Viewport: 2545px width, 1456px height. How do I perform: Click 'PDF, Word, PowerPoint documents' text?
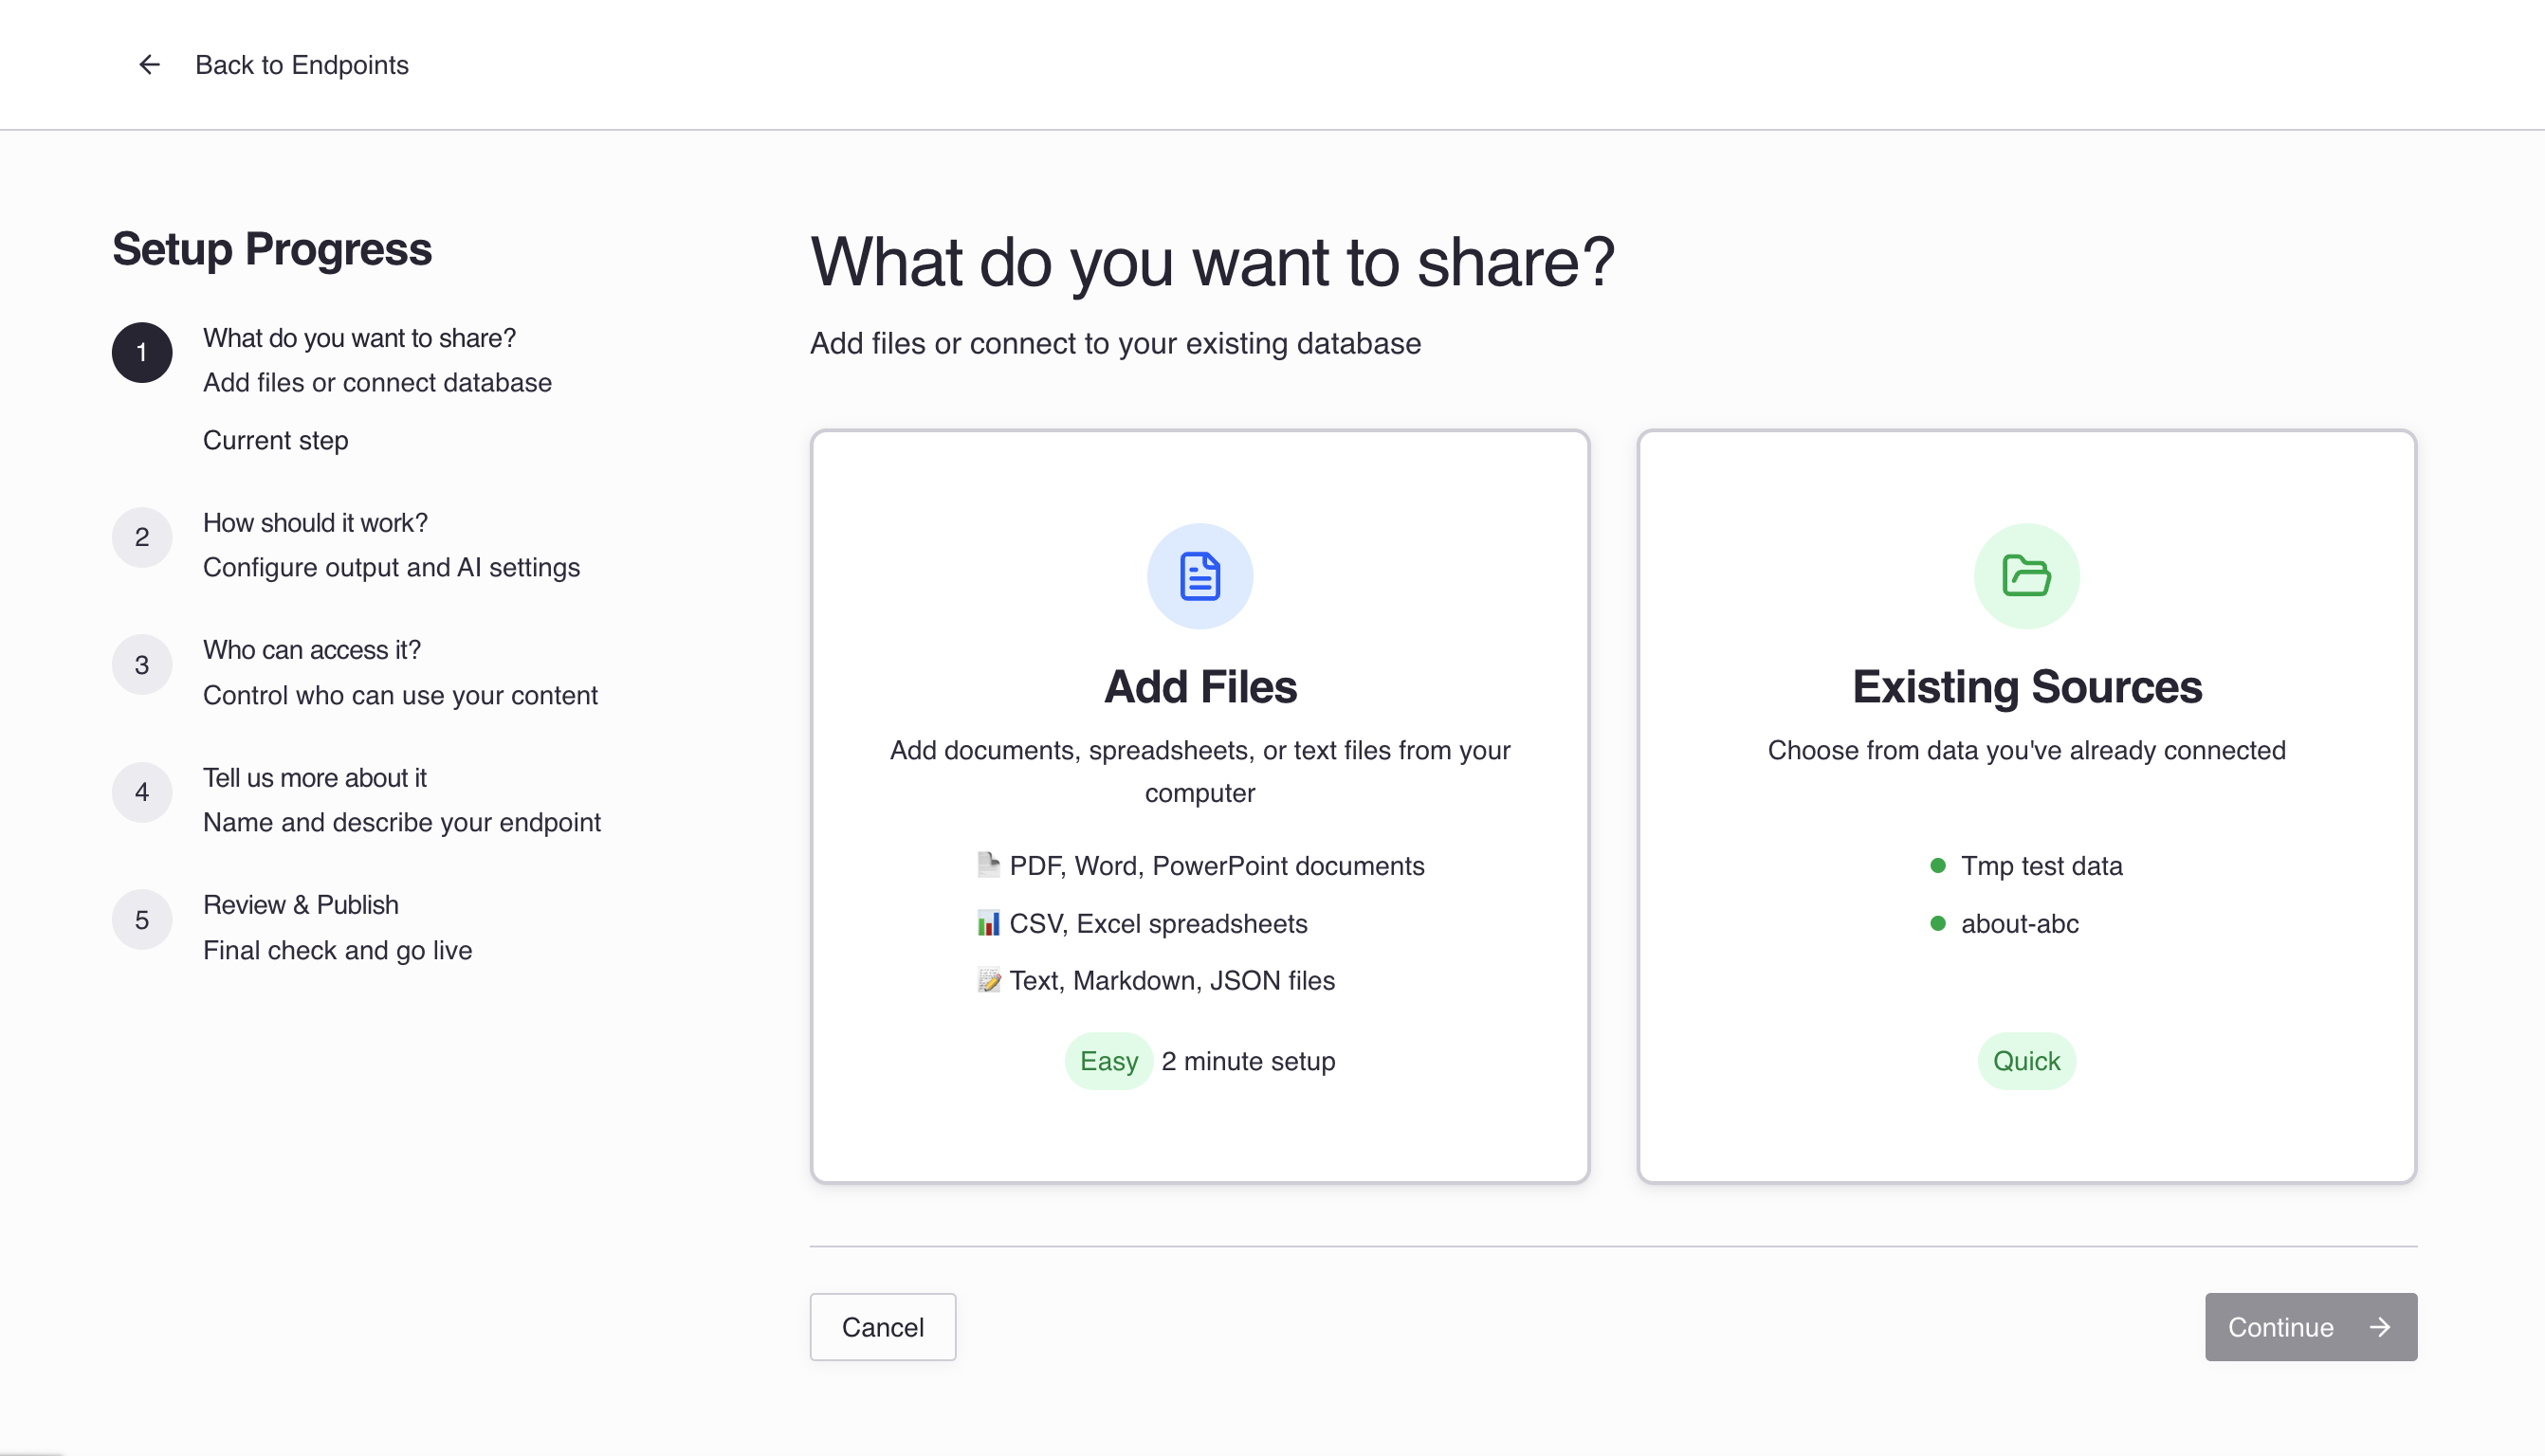(x=1217, y=865)
